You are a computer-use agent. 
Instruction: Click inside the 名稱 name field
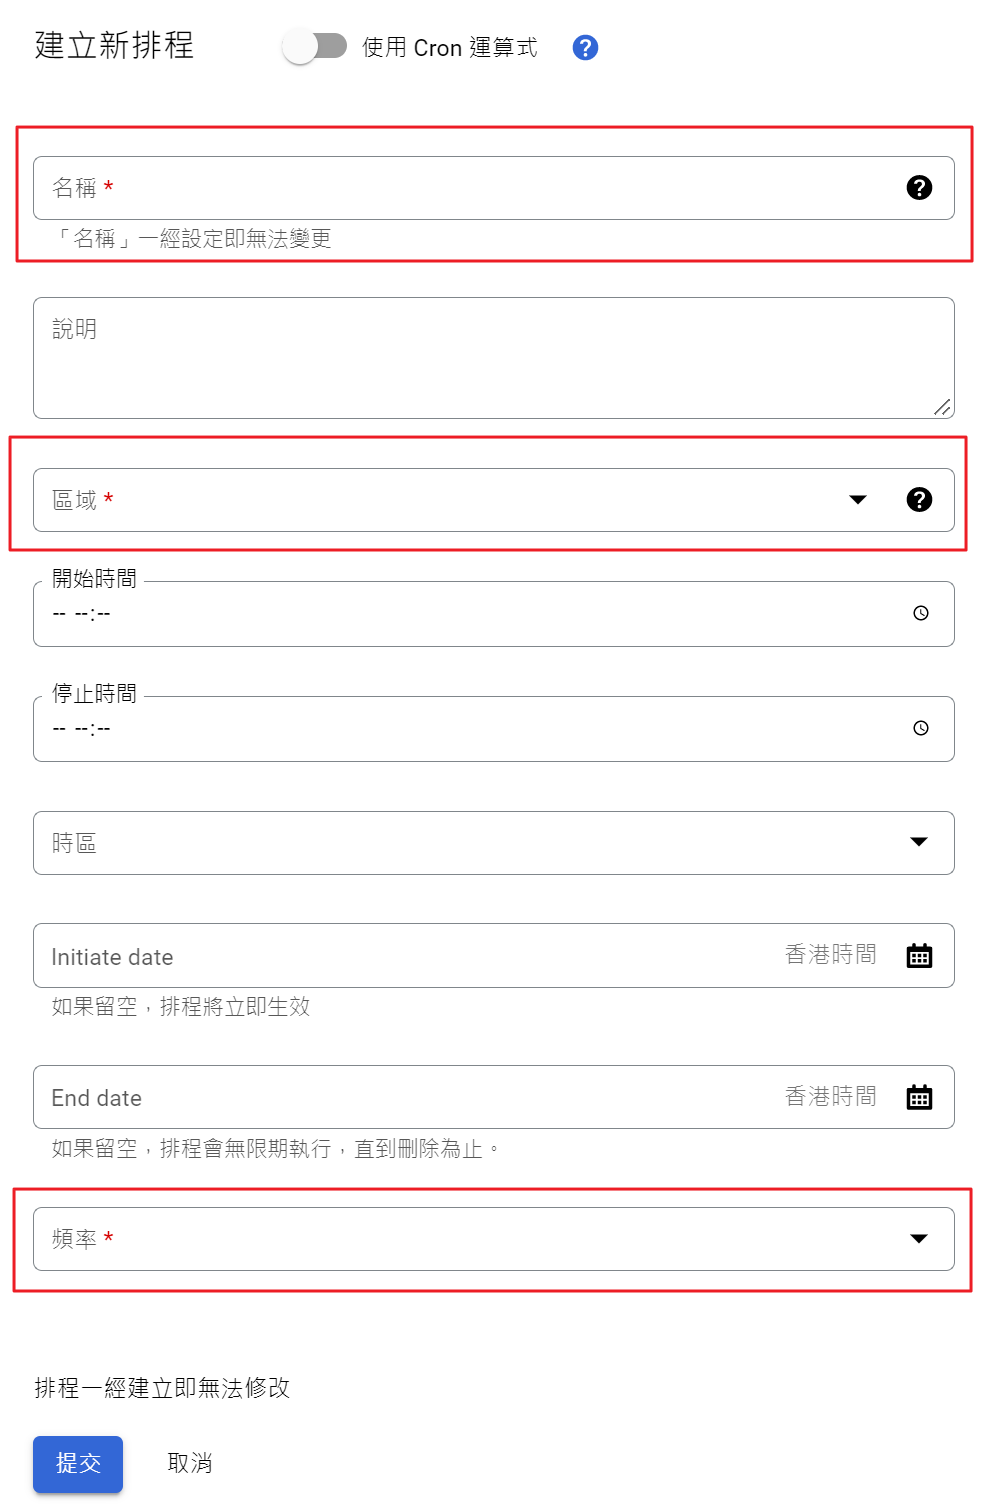(x=400, y=187)
